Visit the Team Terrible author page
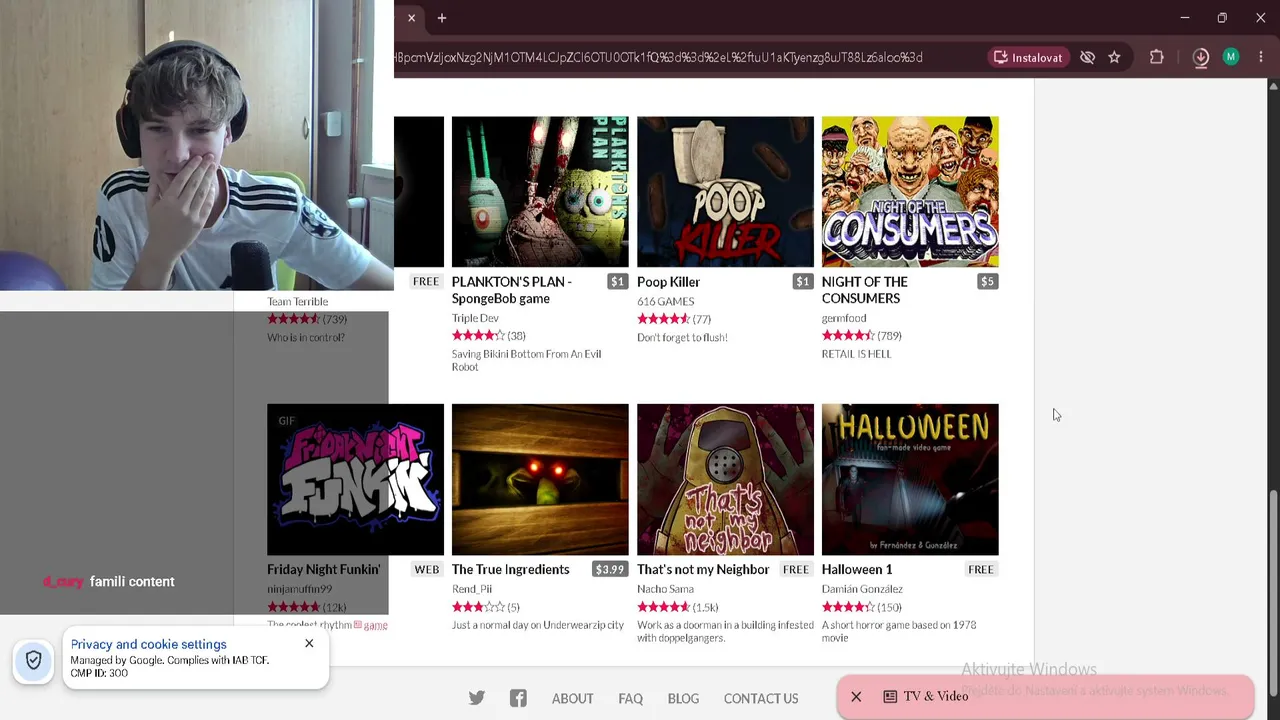 pos(297,301)
